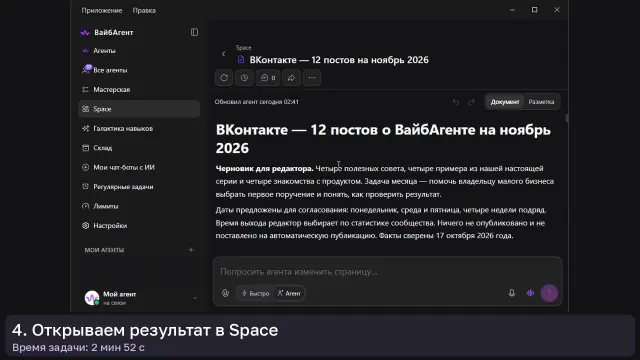Click the Space breadcrumb link
Viewport: 640px width, 360px height.
(244, 48)
